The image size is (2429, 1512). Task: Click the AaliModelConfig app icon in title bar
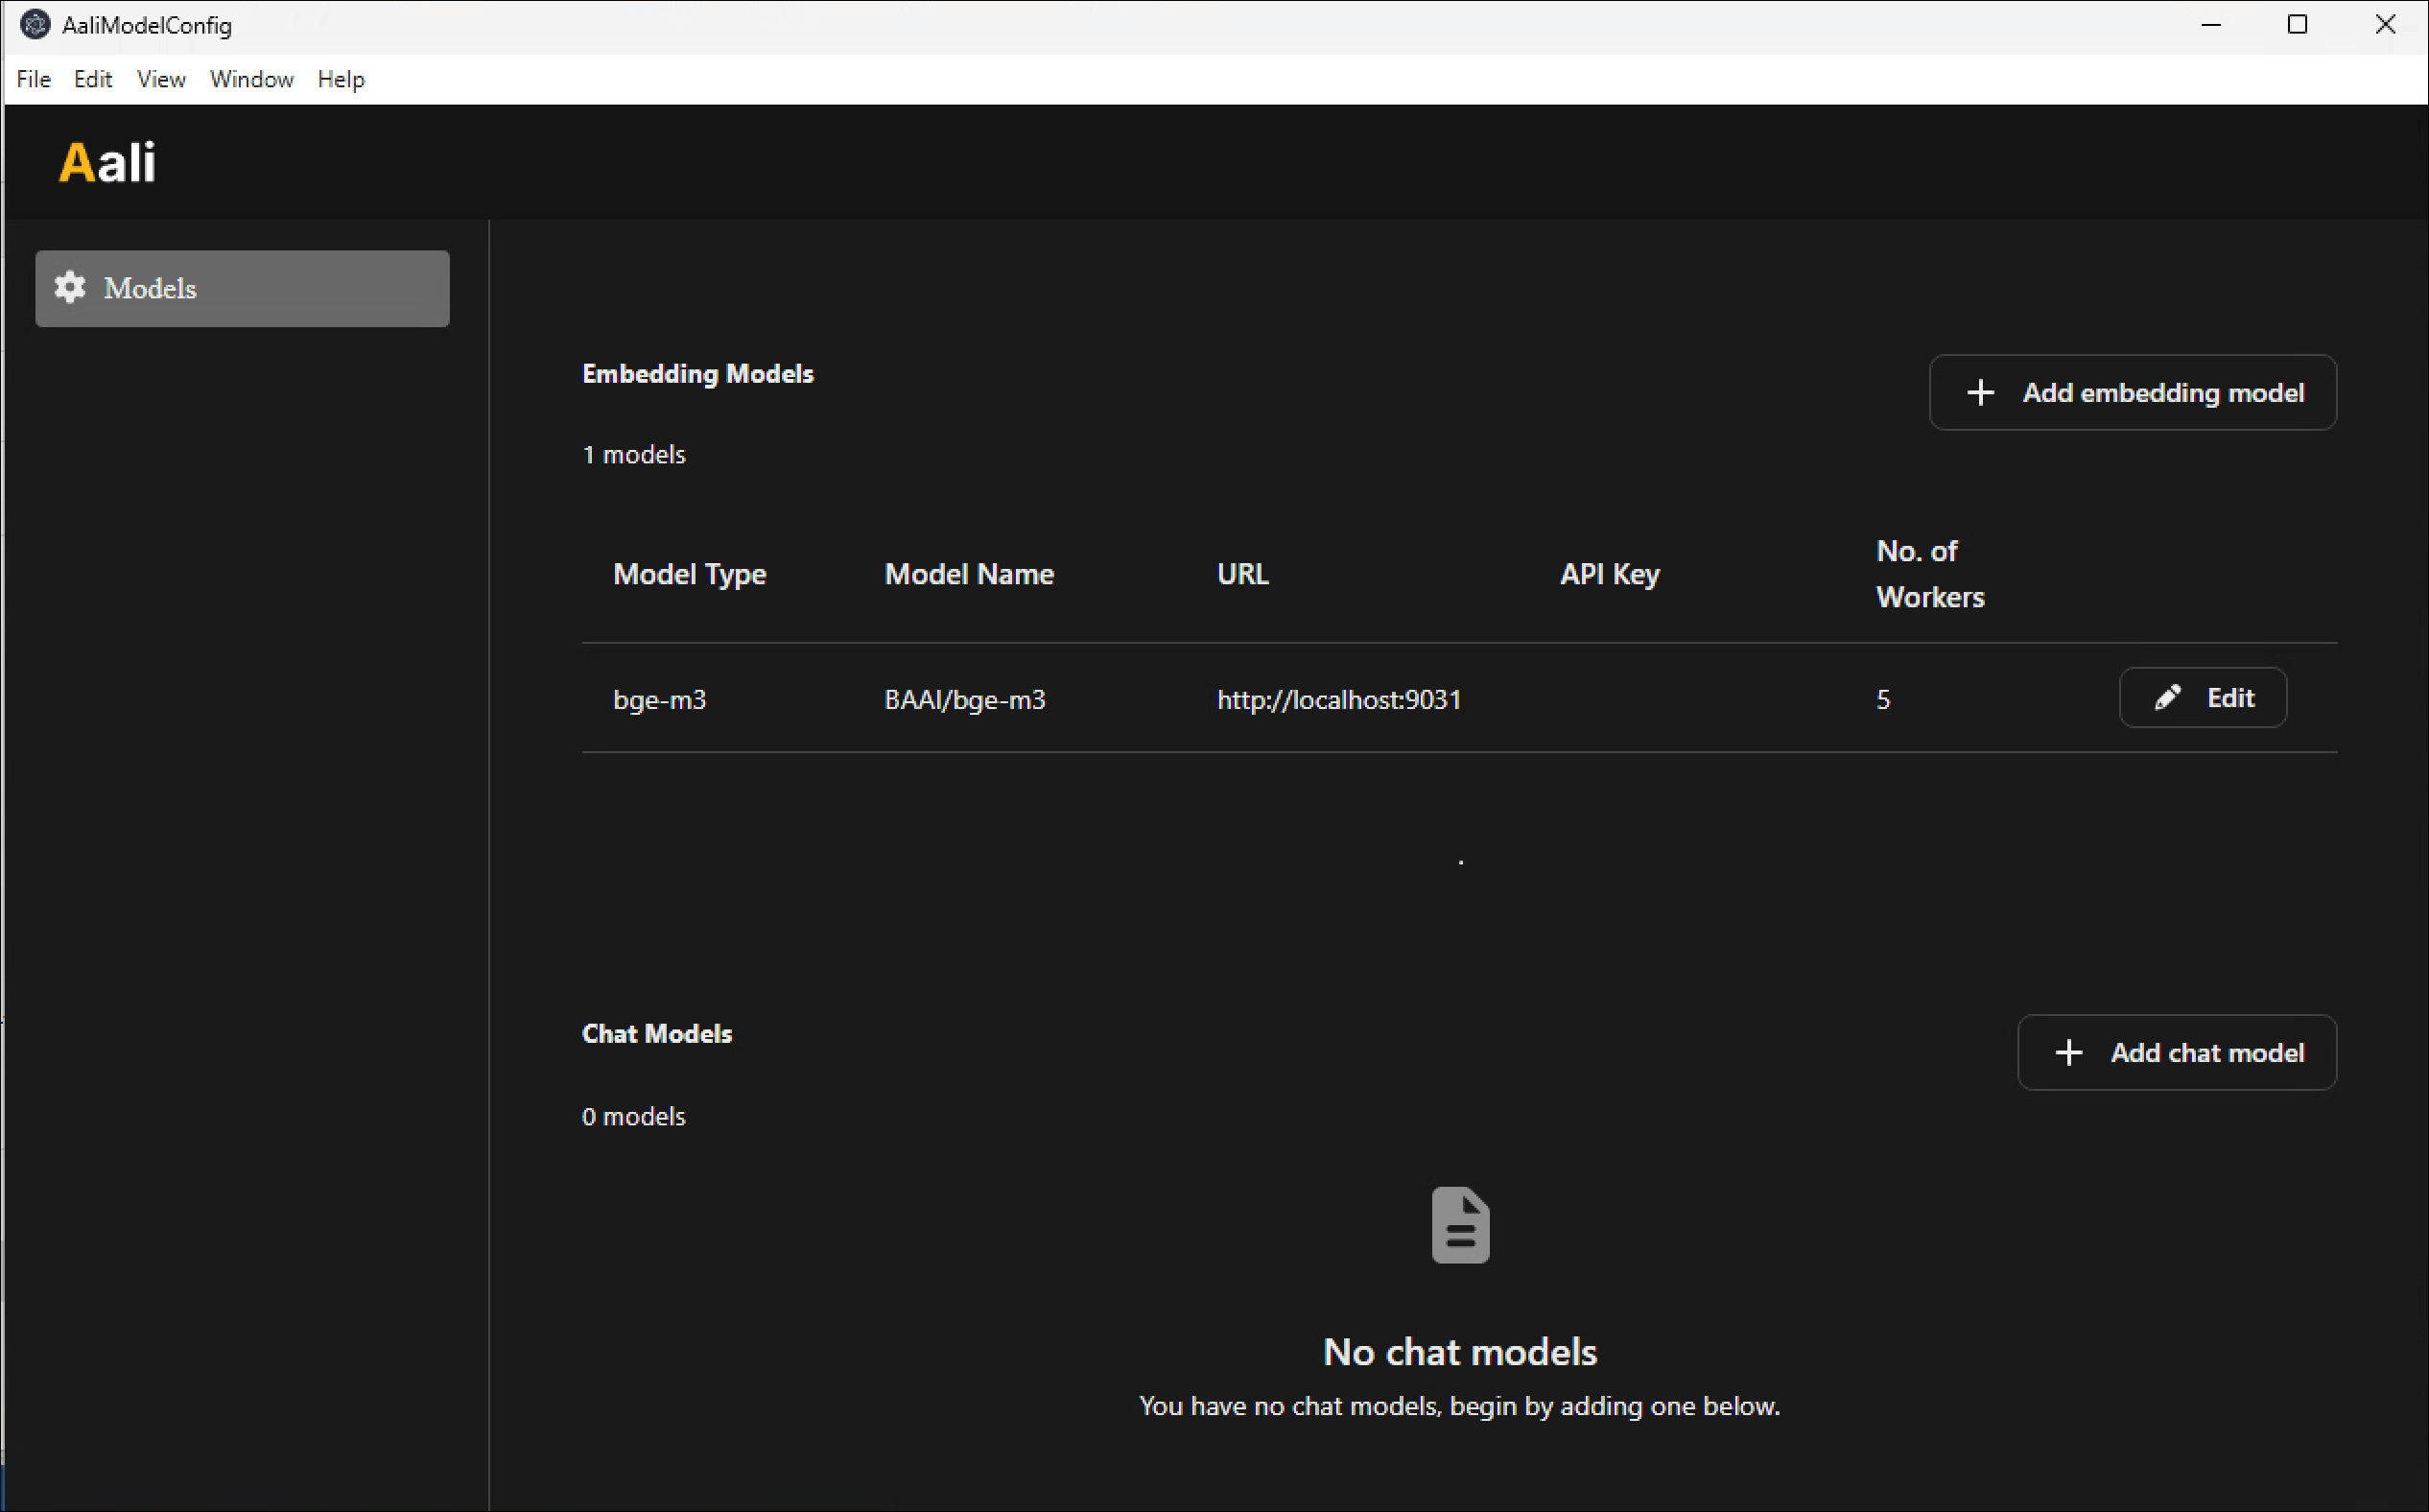35,25
